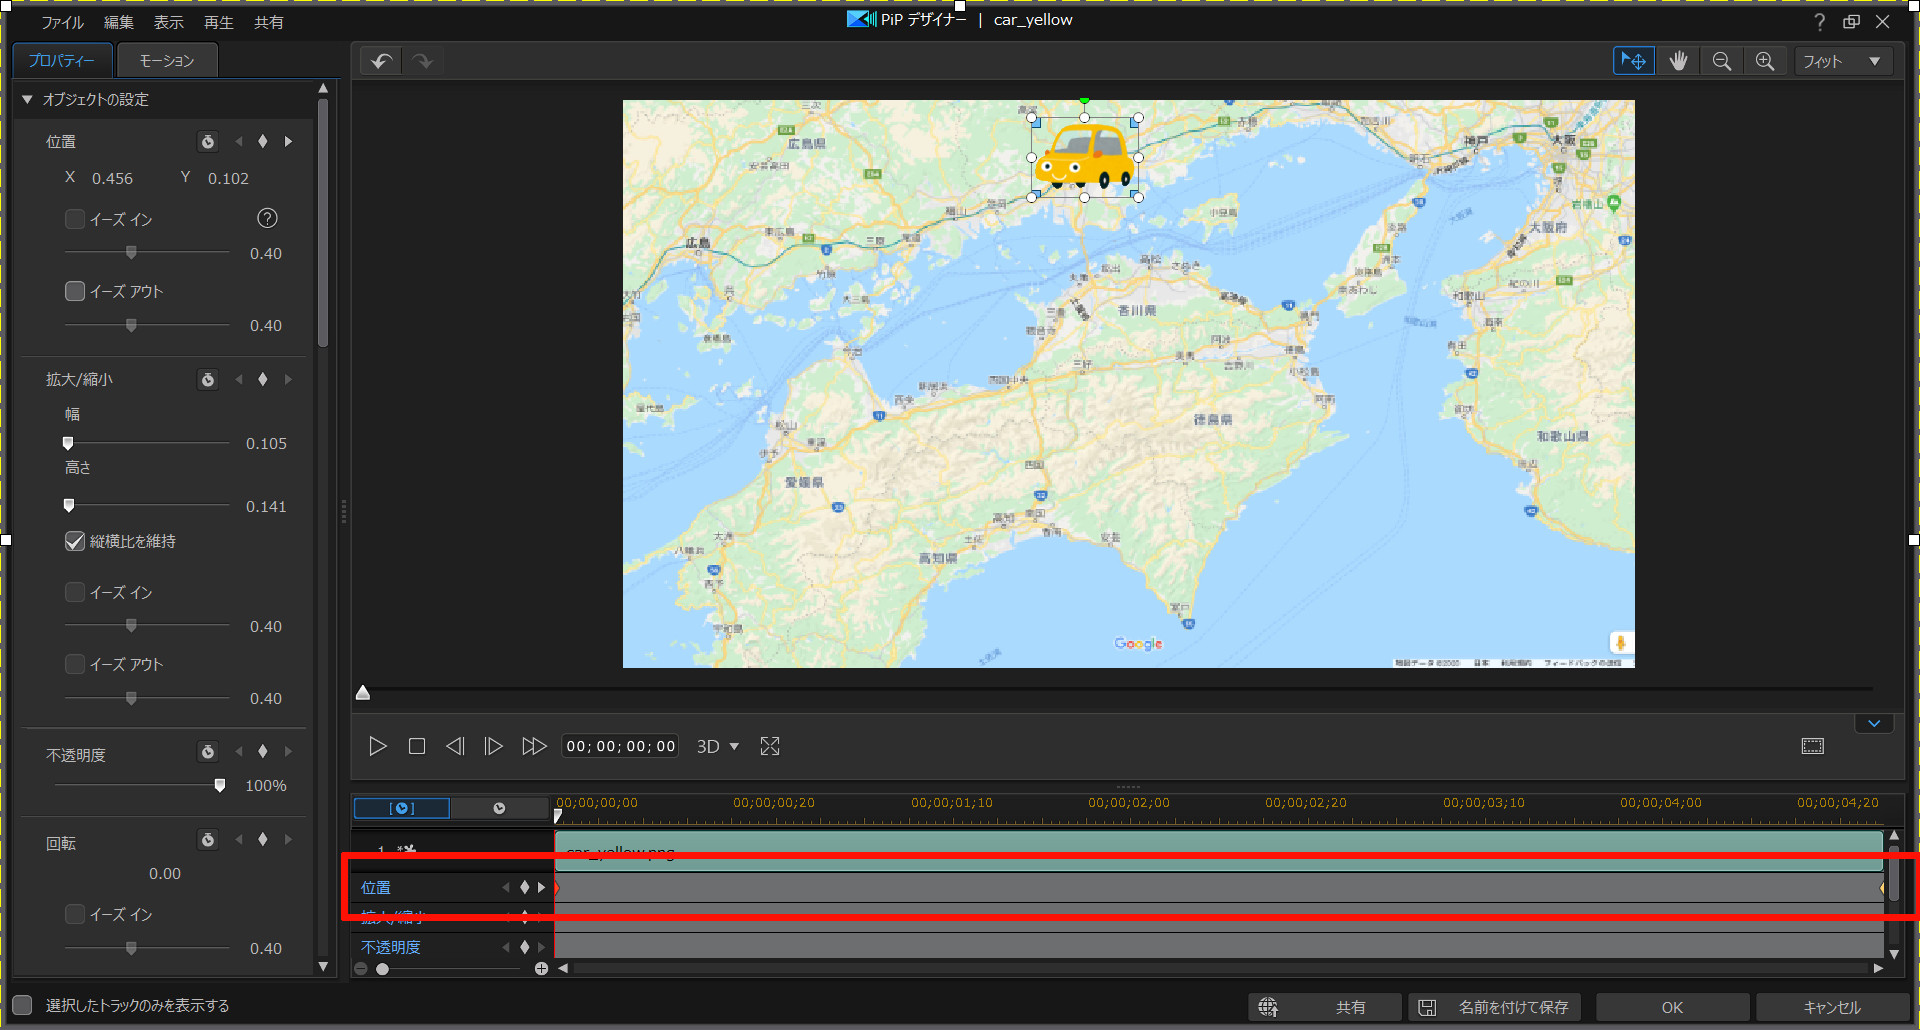Click the TV safe zone icon
Screen dimensions: 1920x1030
(x=1812, y=746)
